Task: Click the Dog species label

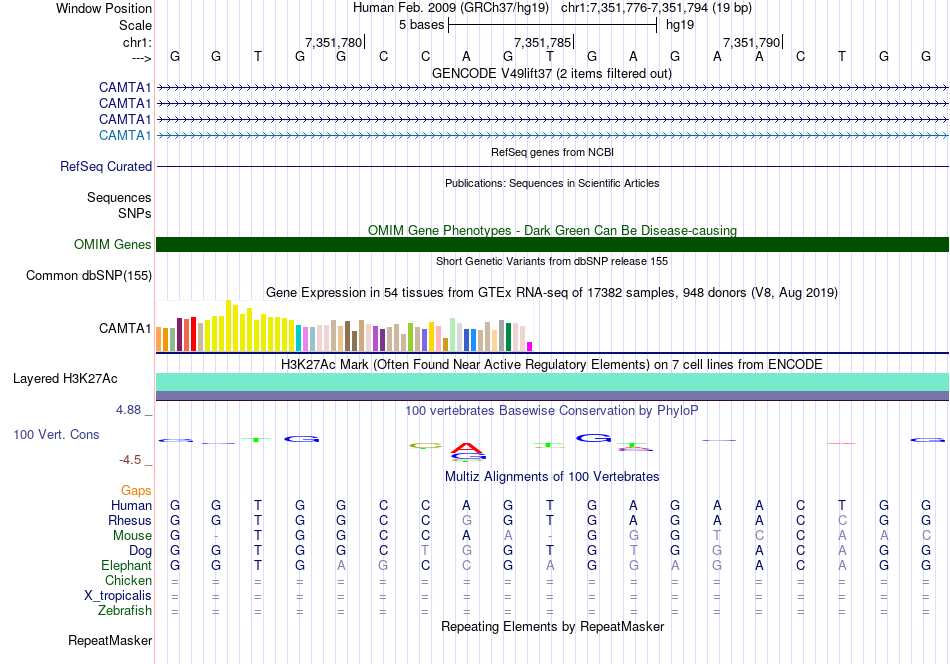Action: 140,551
